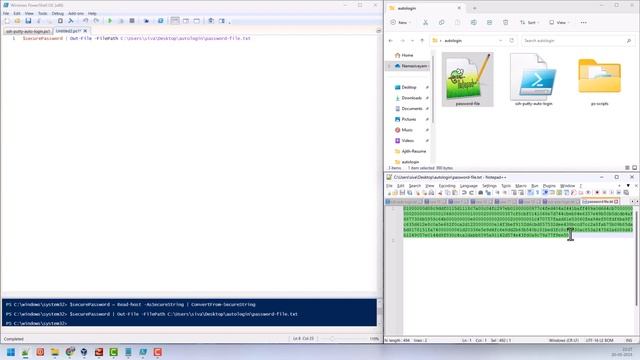Screen dimensions: 640x360
Task: Go back in File Explorer
Action: click(391, 41)
